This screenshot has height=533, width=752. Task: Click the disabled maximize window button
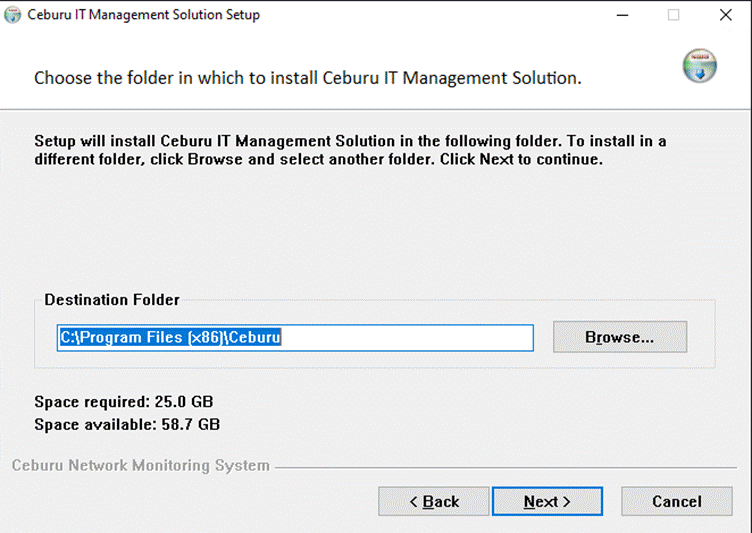coord(673,15)
